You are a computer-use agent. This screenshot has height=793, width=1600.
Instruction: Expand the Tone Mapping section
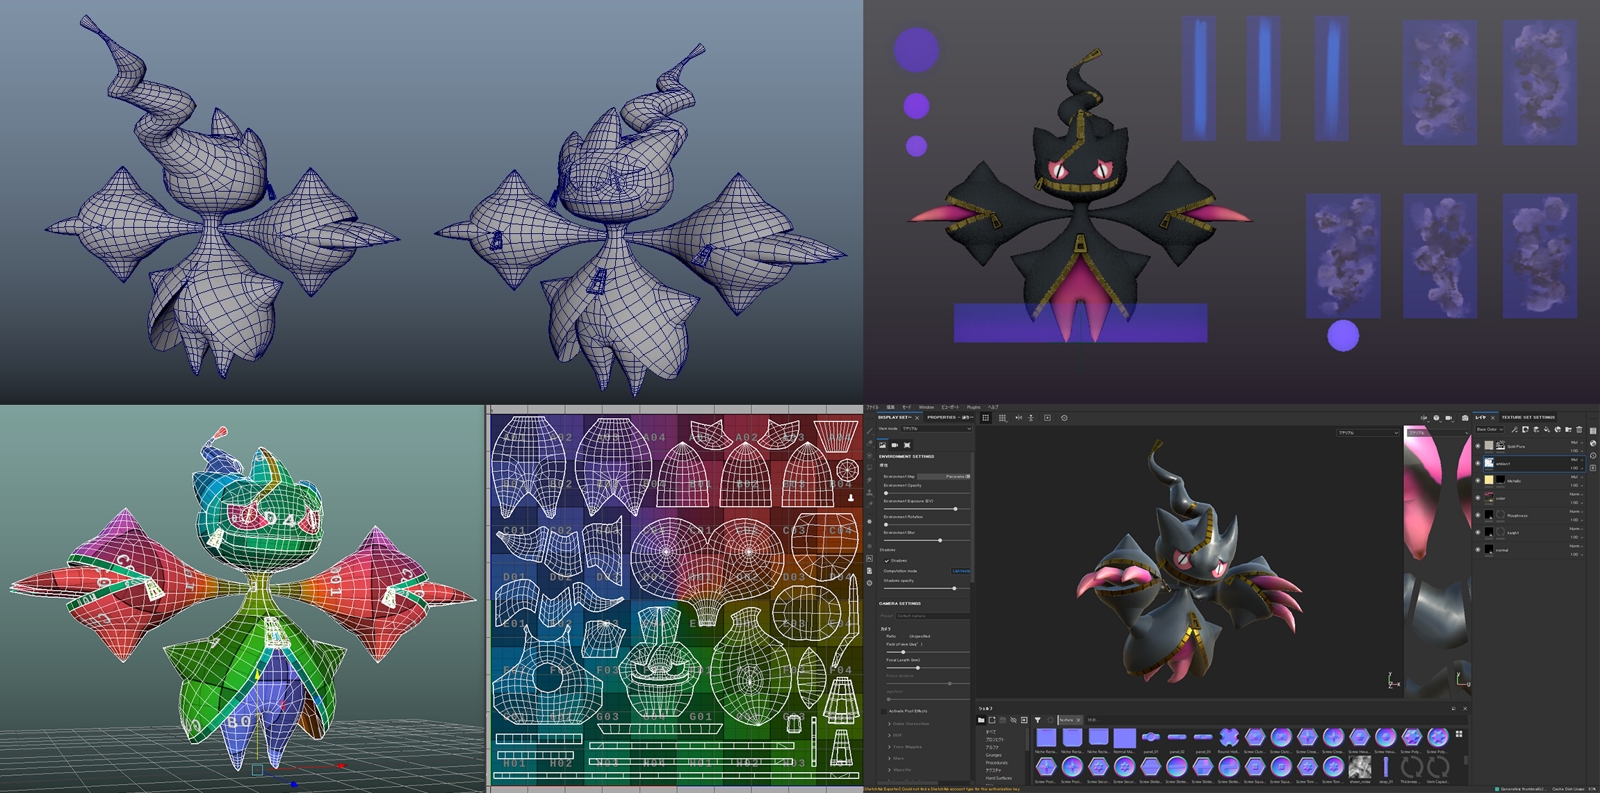(907, 747)
